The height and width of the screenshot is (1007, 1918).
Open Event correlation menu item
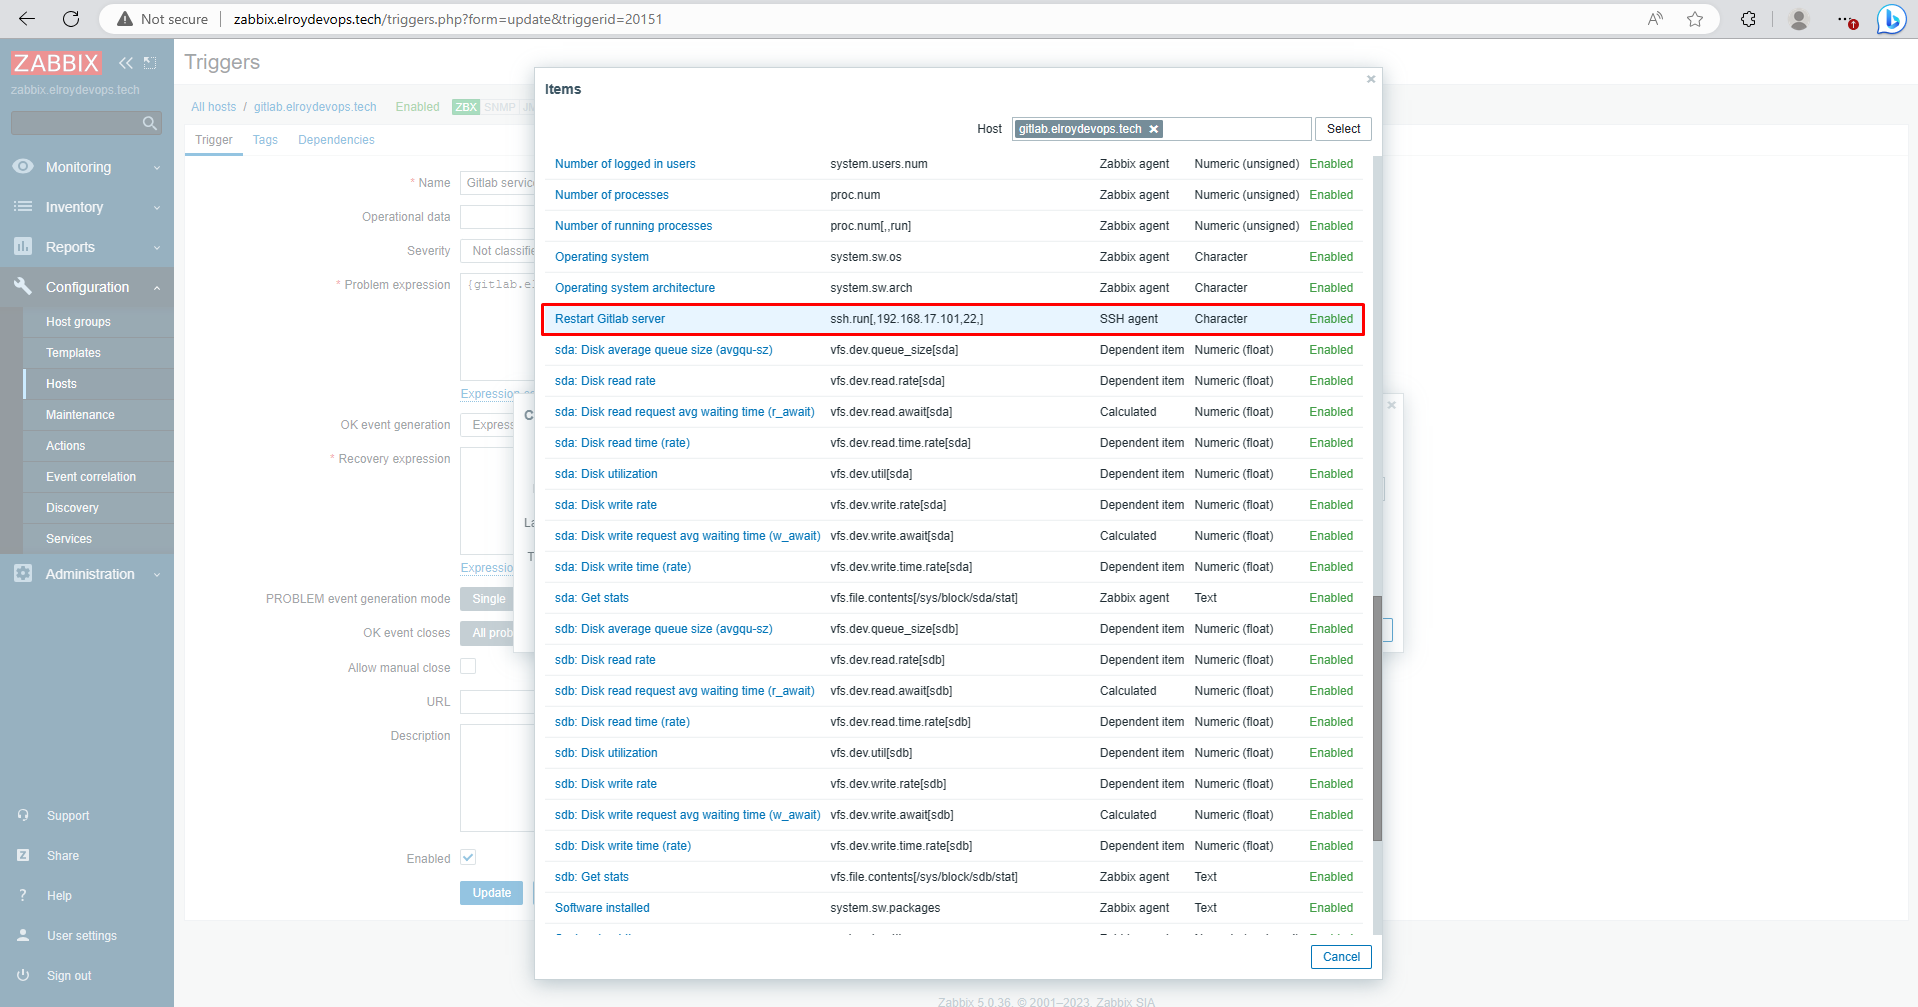[91, 477]
